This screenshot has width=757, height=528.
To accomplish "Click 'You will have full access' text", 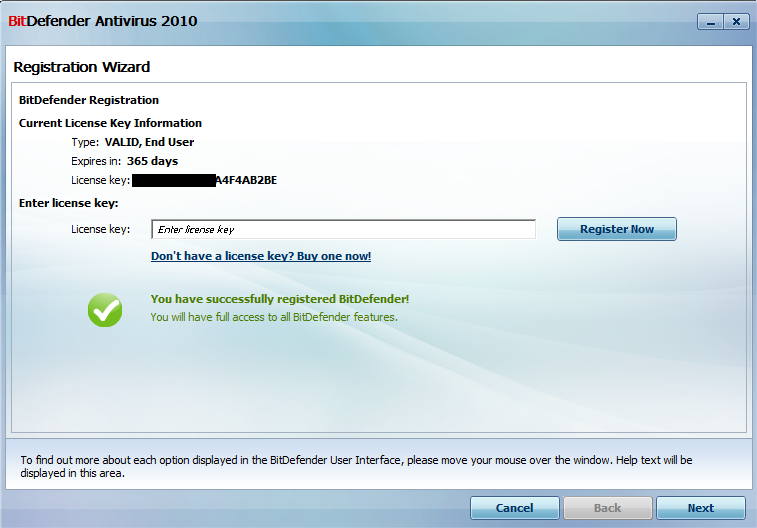I will click(x=274, y=317).
